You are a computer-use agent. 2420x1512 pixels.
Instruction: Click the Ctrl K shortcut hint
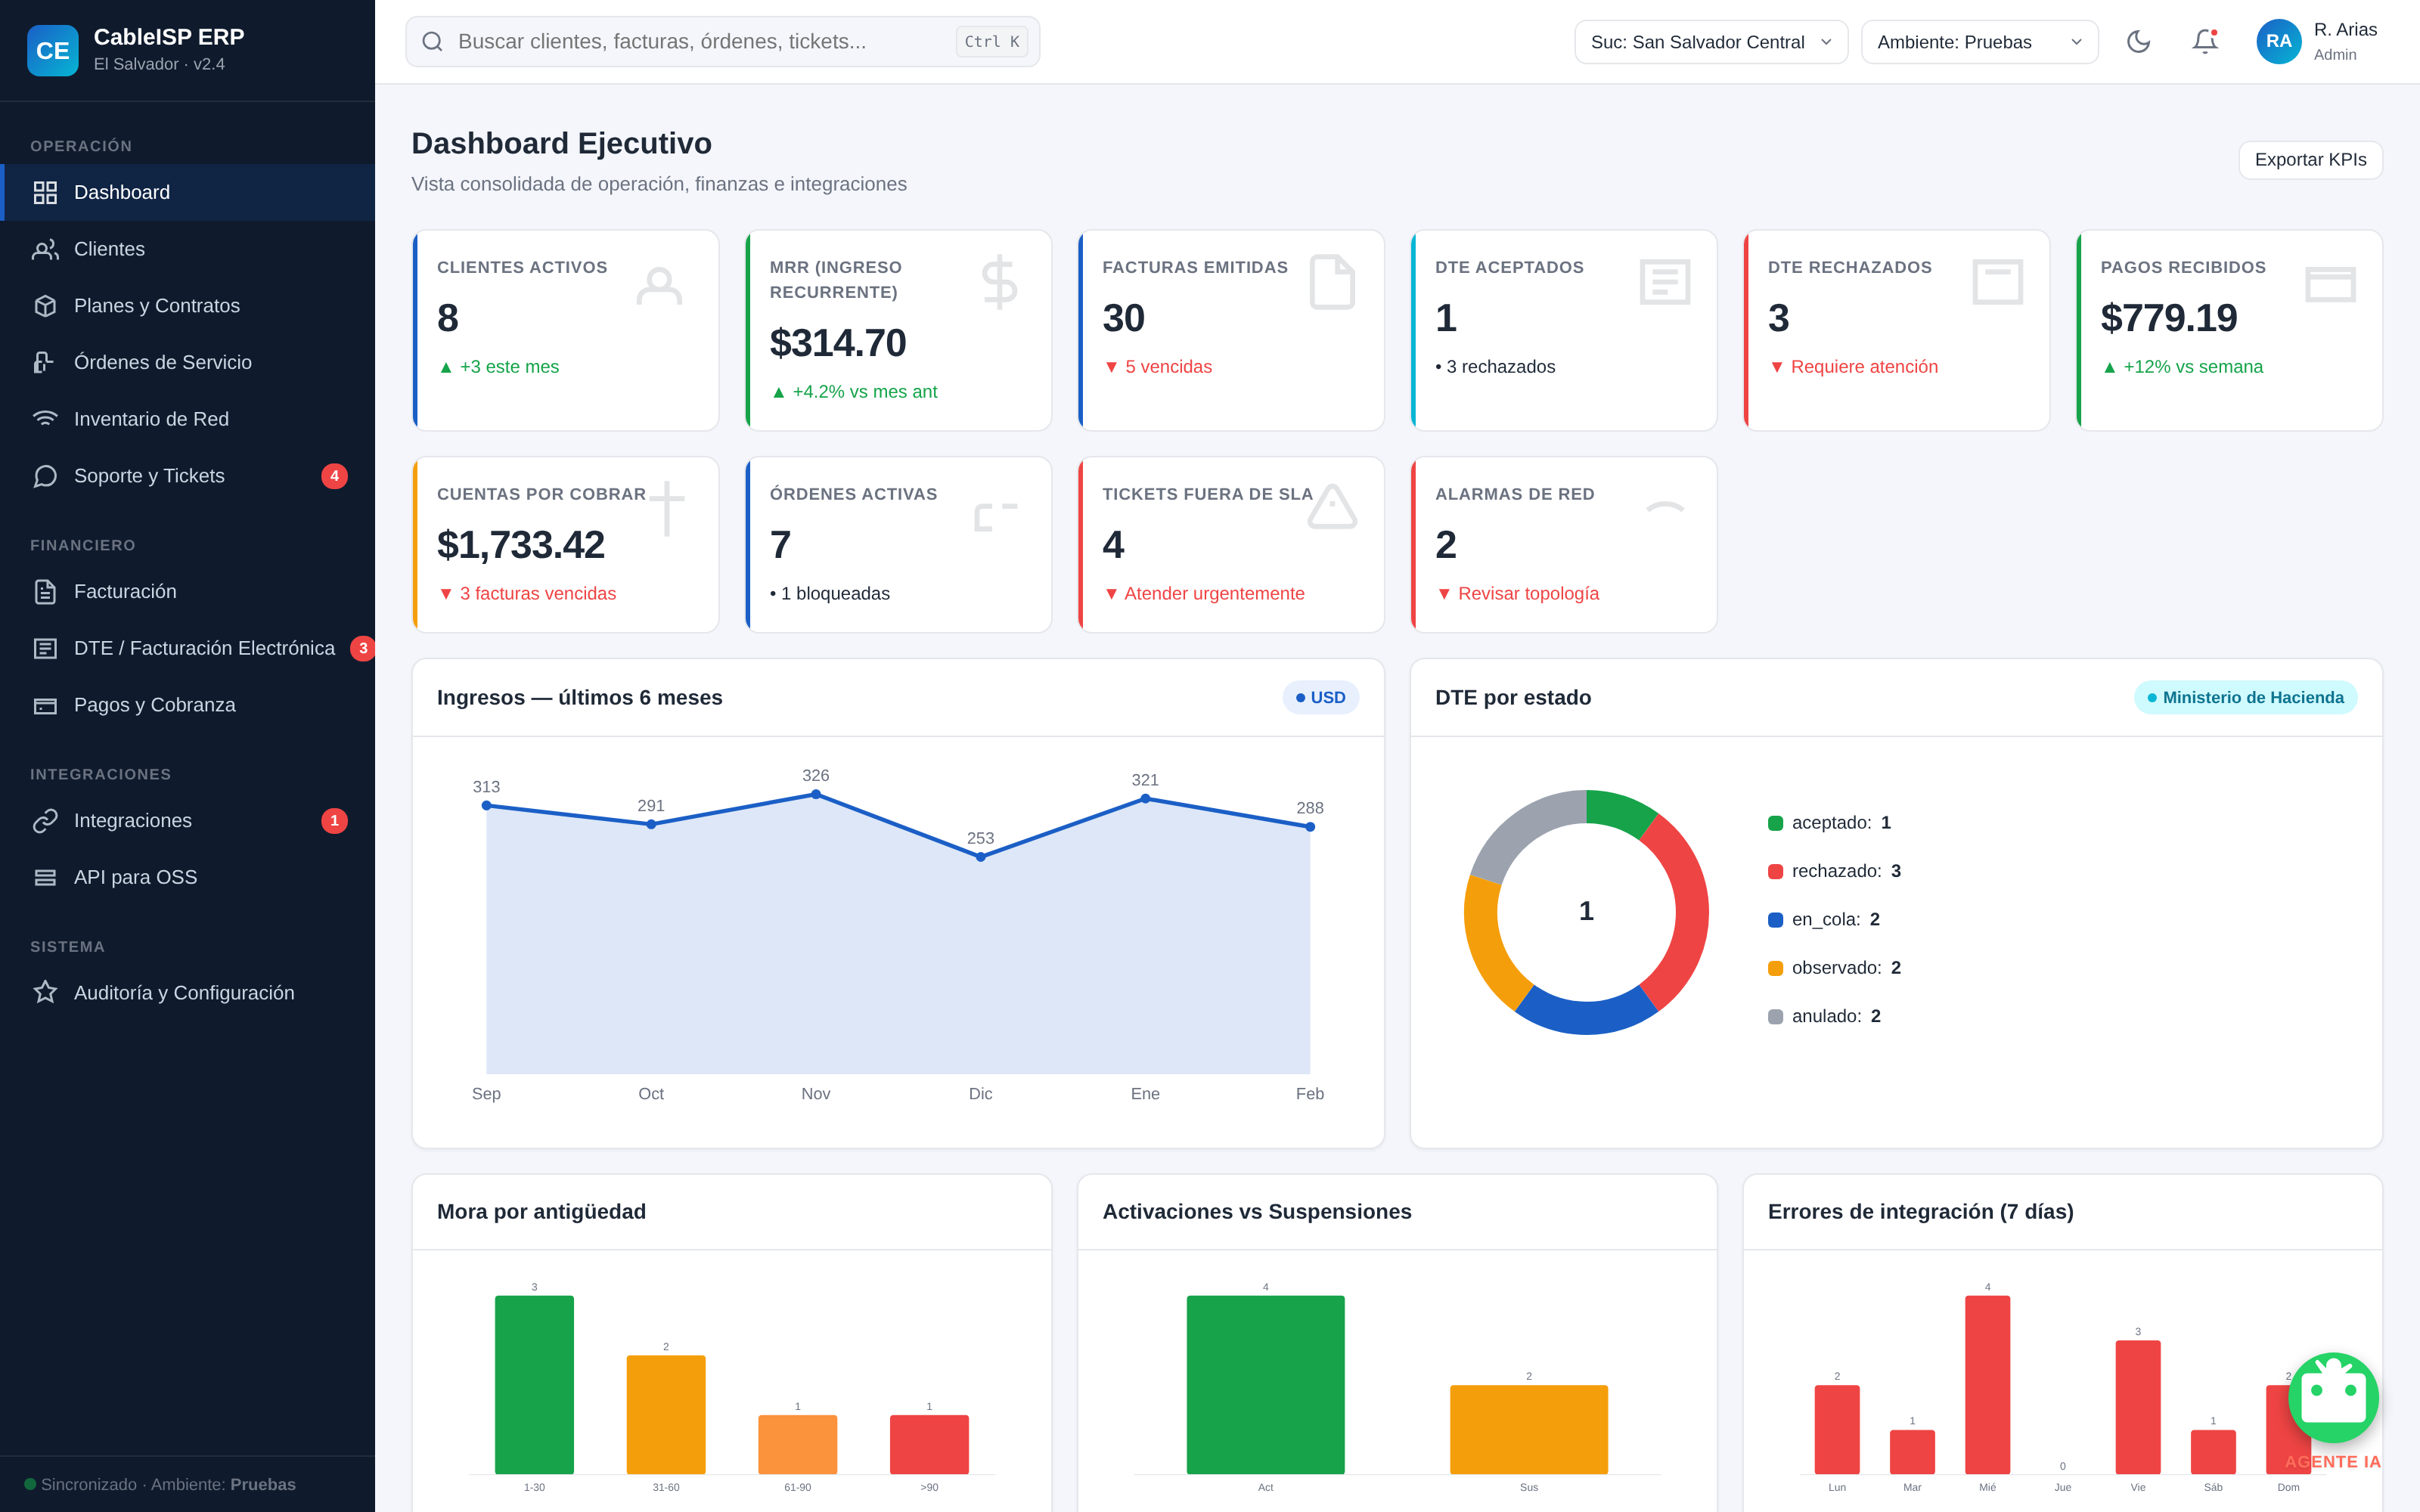[x=991, y=42]
